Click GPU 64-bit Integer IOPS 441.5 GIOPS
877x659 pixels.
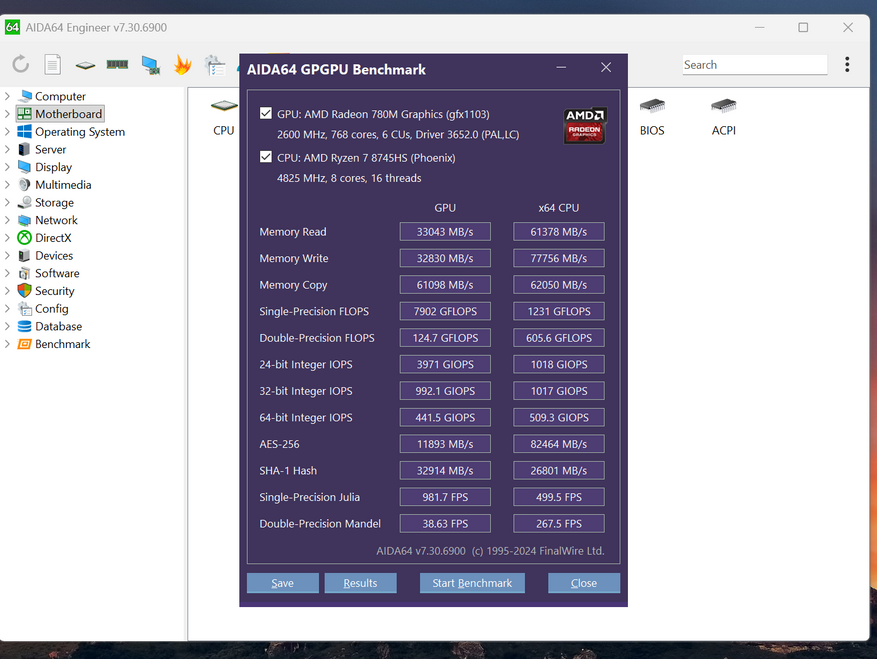click(x=445, y=417)
